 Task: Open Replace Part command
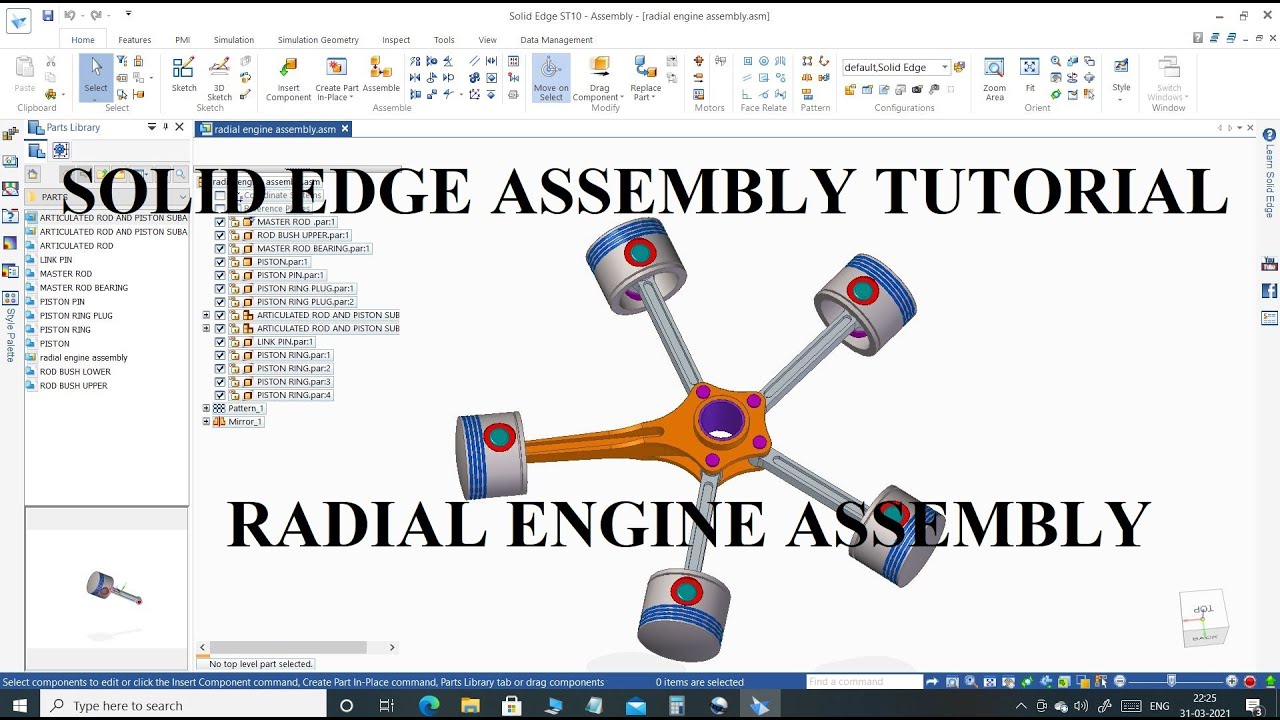click(646, 78)
